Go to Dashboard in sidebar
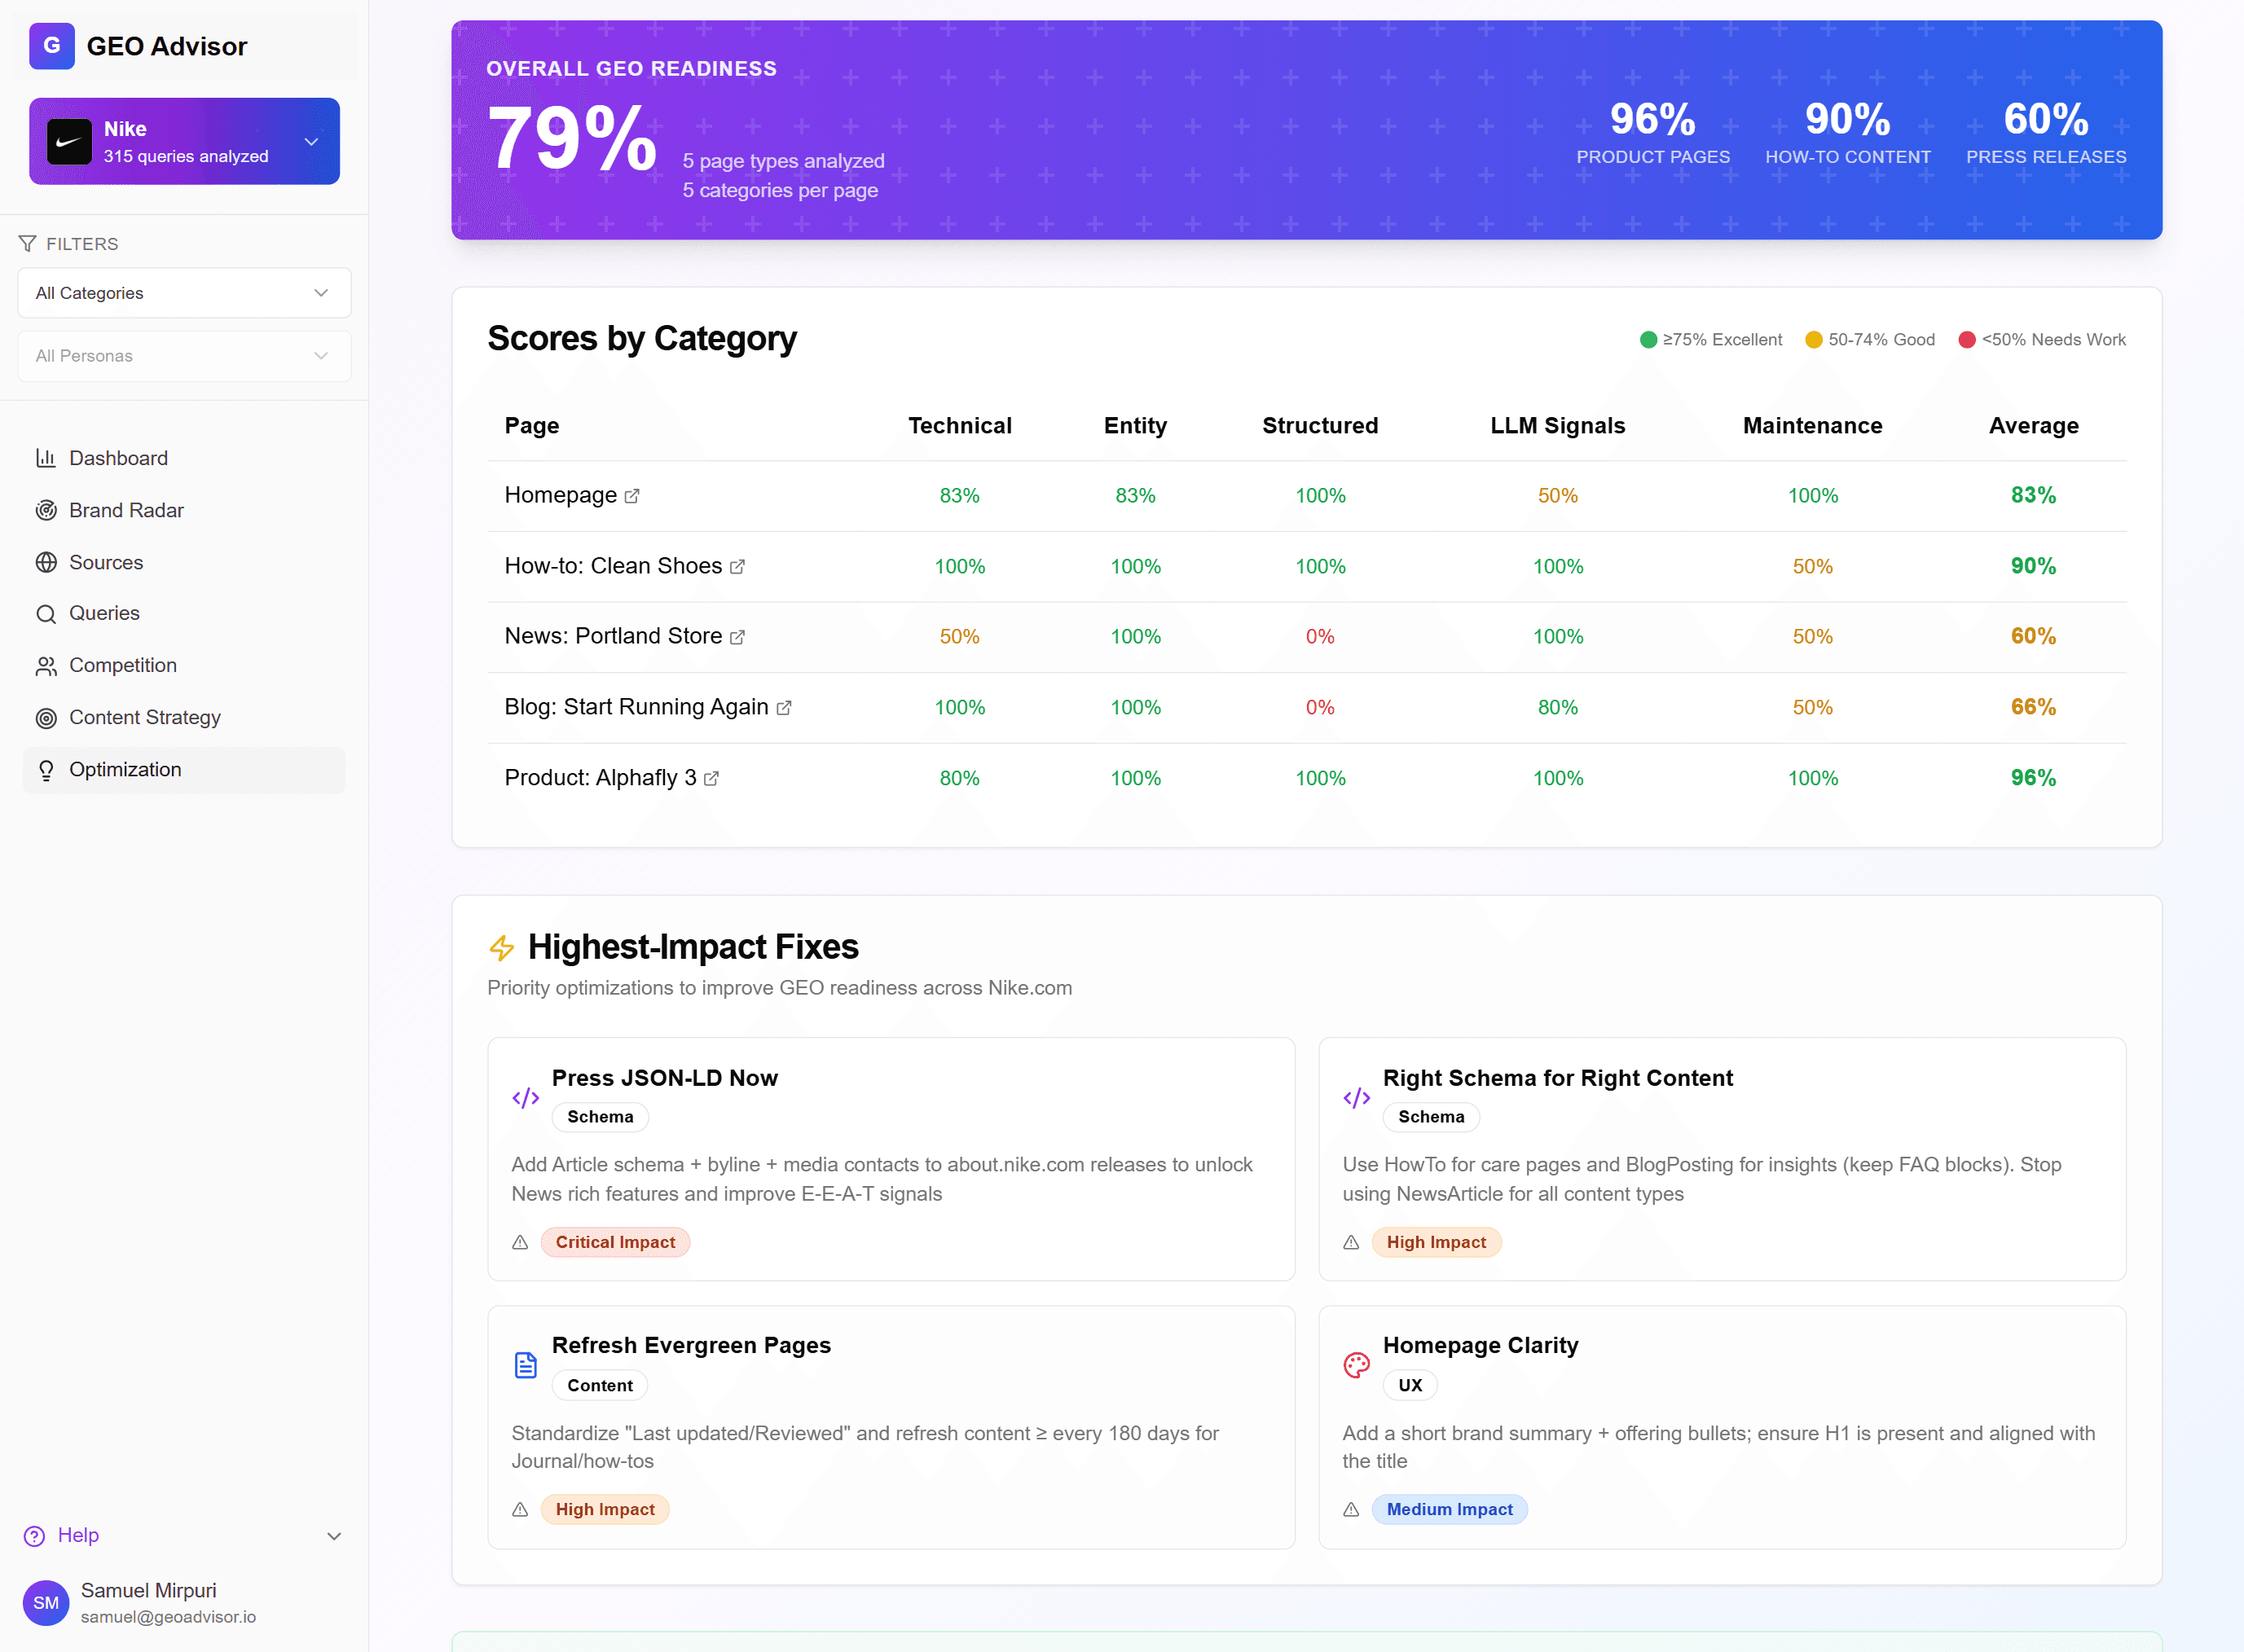Viewport: 2244px width, 1652px height. coord(118,459)
